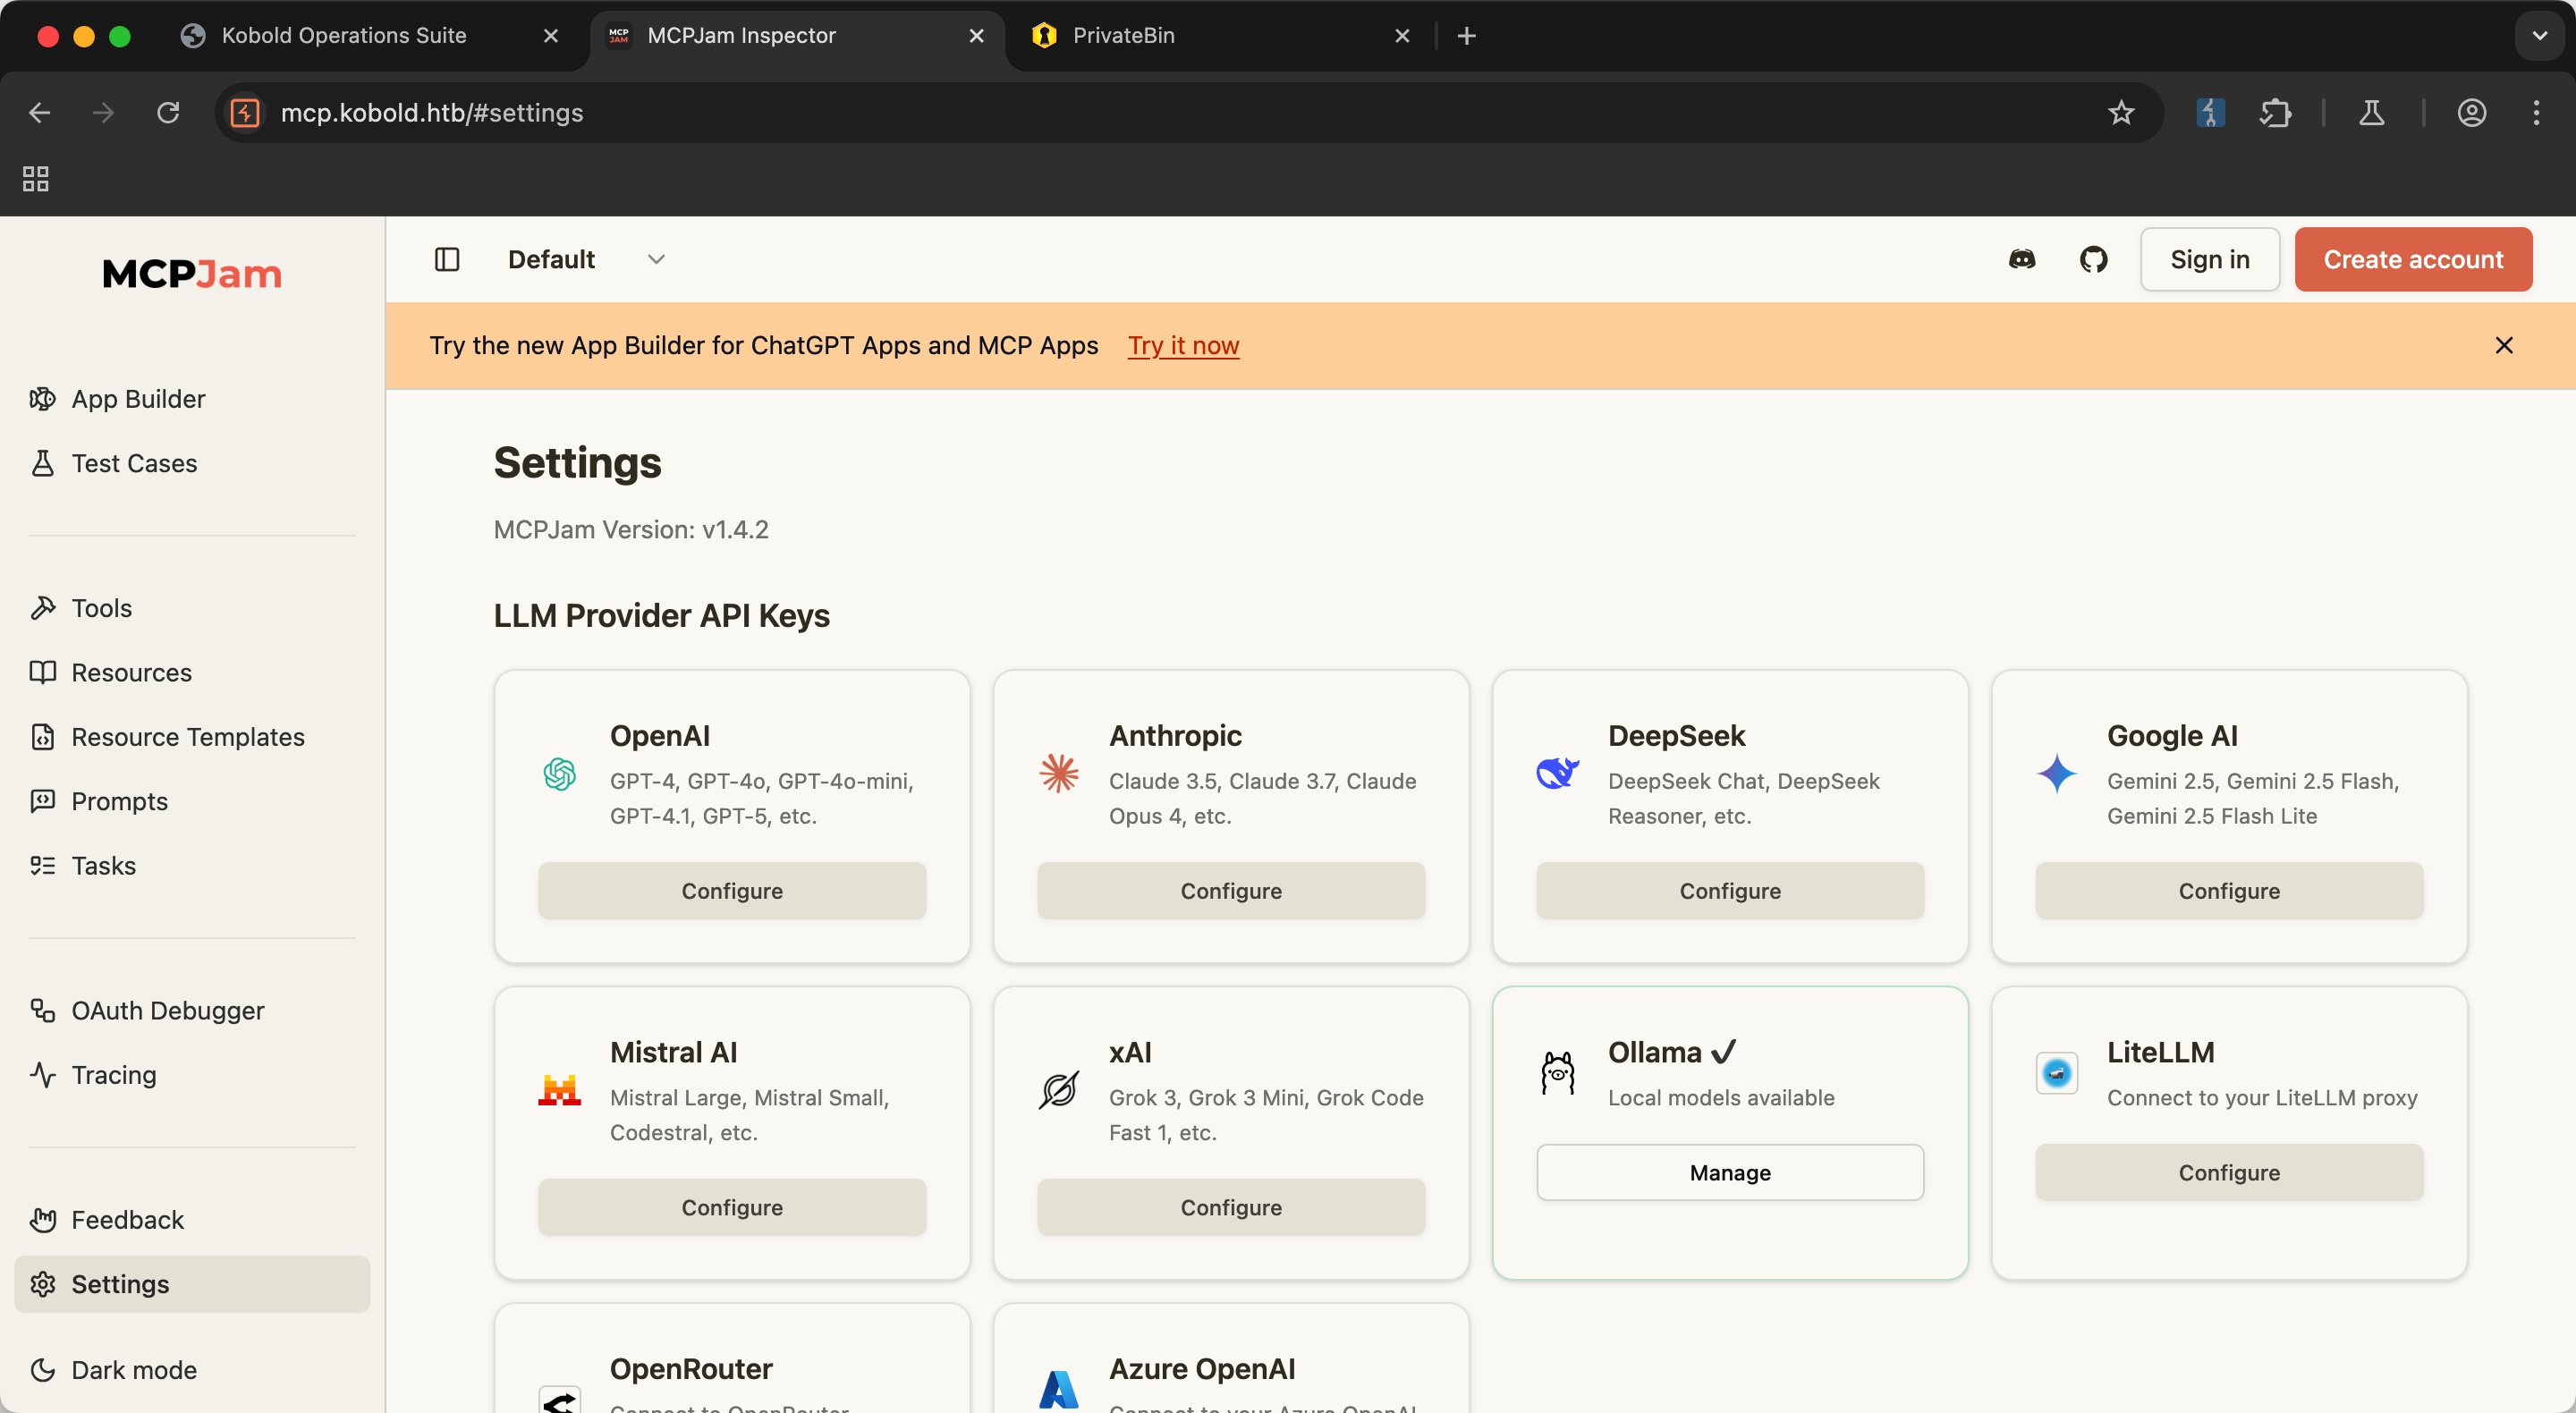Open the Discord link icon

click(2022, 259)
